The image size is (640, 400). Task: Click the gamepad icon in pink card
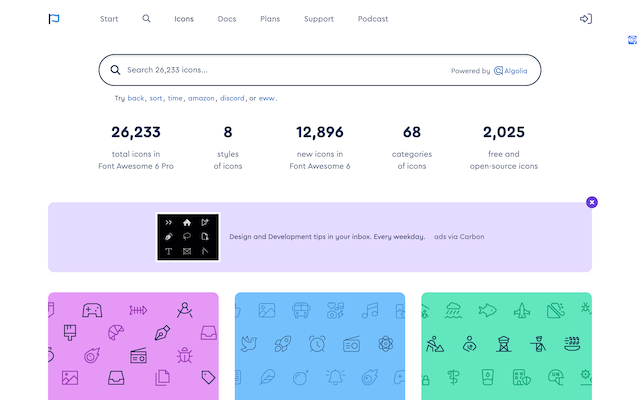pos(92,311)
